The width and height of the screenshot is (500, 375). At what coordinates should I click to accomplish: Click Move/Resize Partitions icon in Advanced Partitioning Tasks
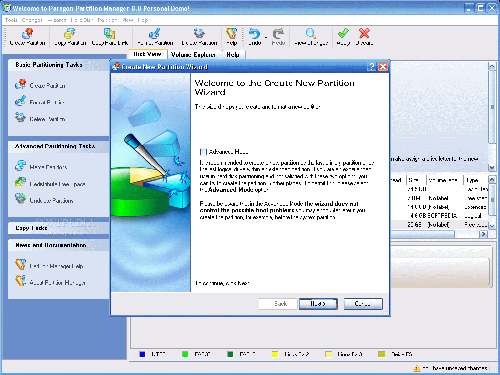coord(20,166)
